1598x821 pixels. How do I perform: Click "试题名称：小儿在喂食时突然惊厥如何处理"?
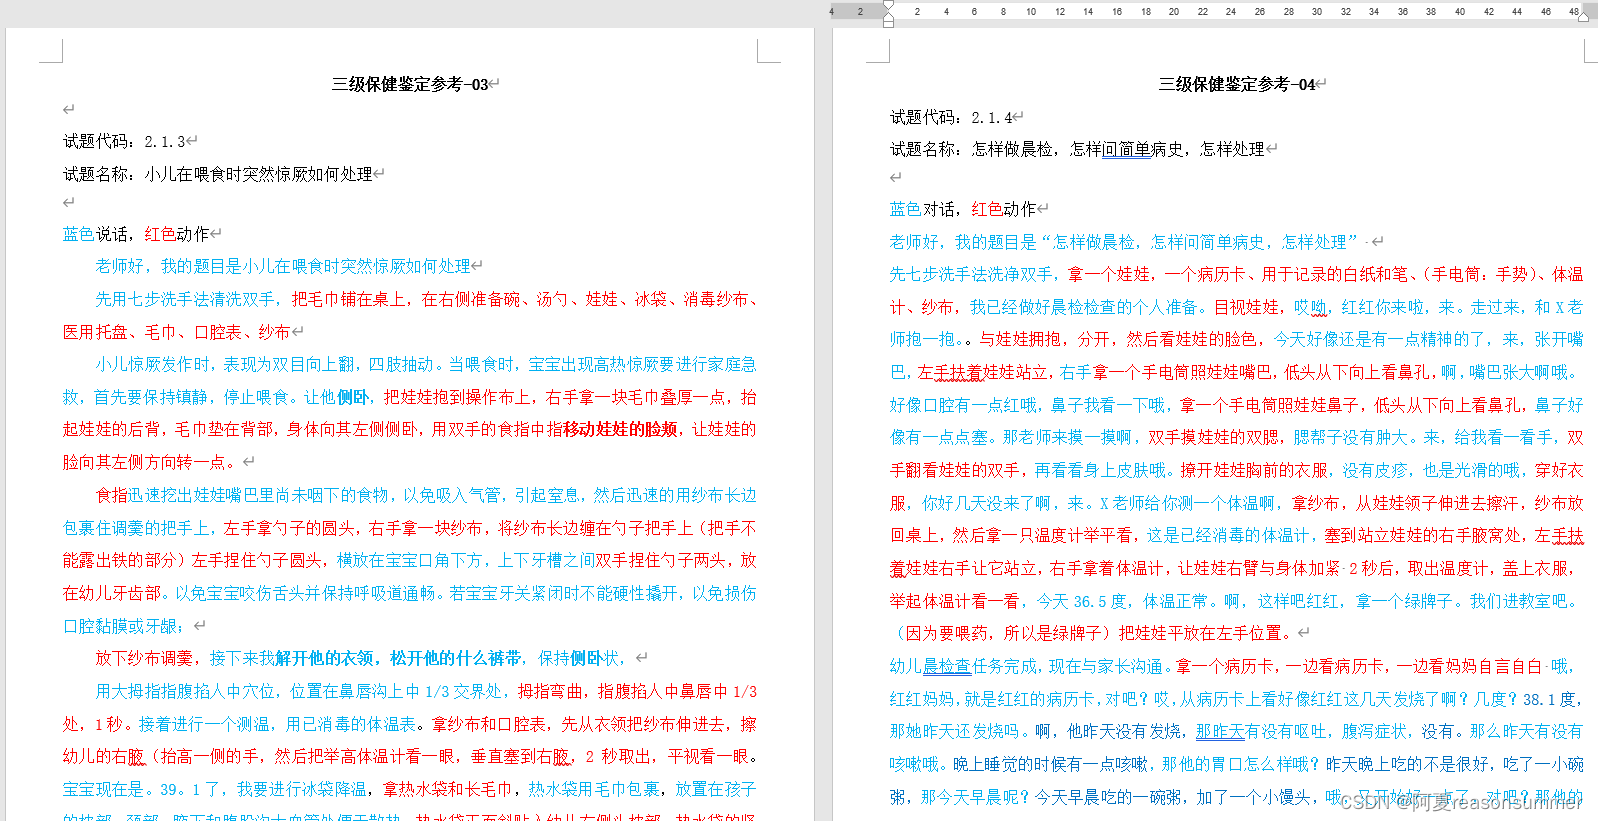click(218, 174)
